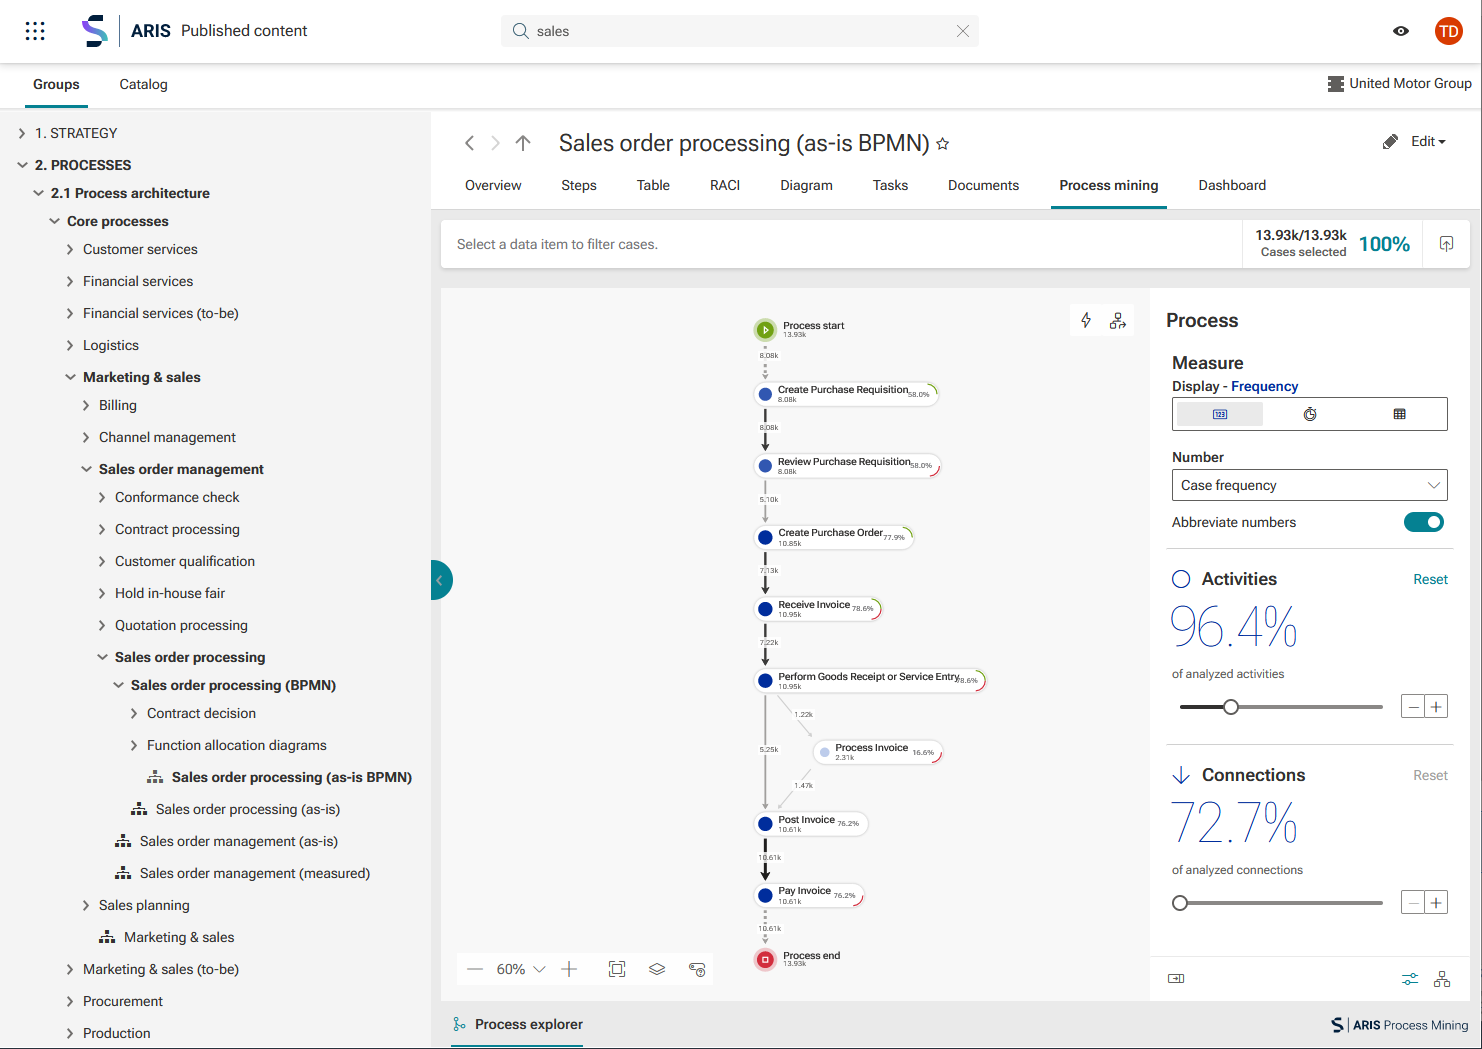Image resolution: width=1482 pixels, height=1049 pixels.
Task: Decrease Activities with the minus button
Action: 1413,707
